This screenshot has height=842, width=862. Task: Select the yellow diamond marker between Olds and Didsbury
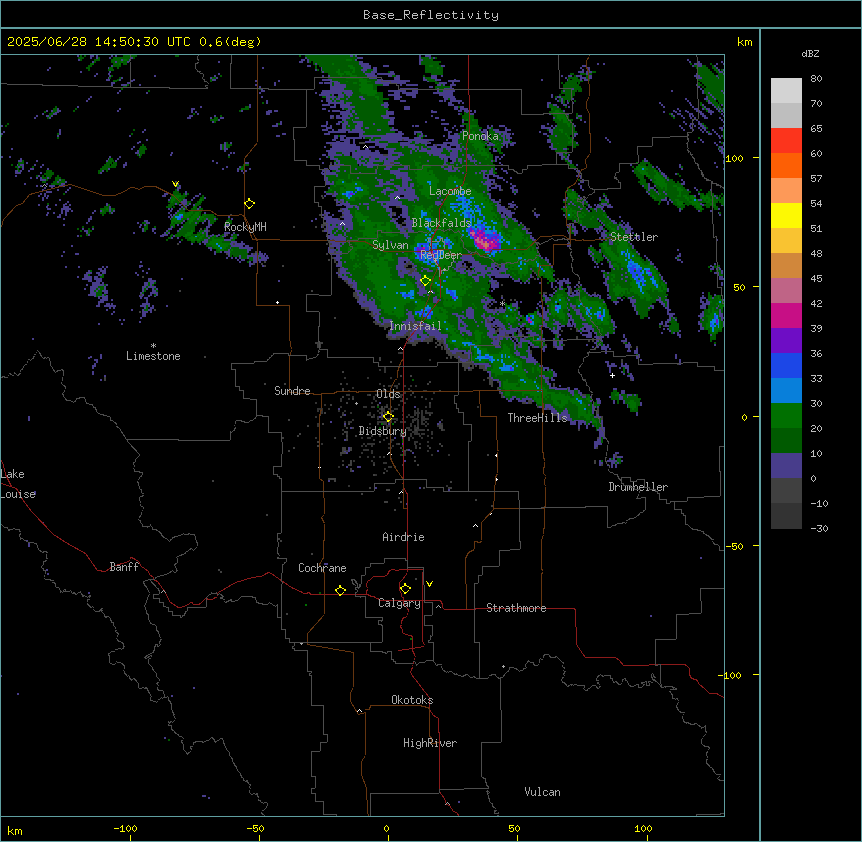click(388, 417)
